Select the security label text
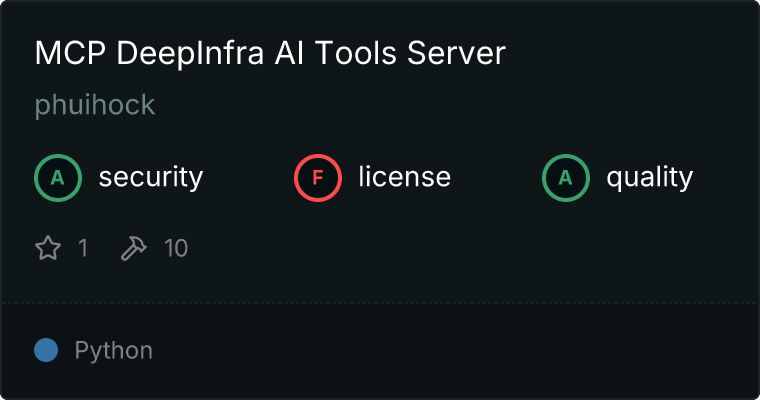 point(150,178)
